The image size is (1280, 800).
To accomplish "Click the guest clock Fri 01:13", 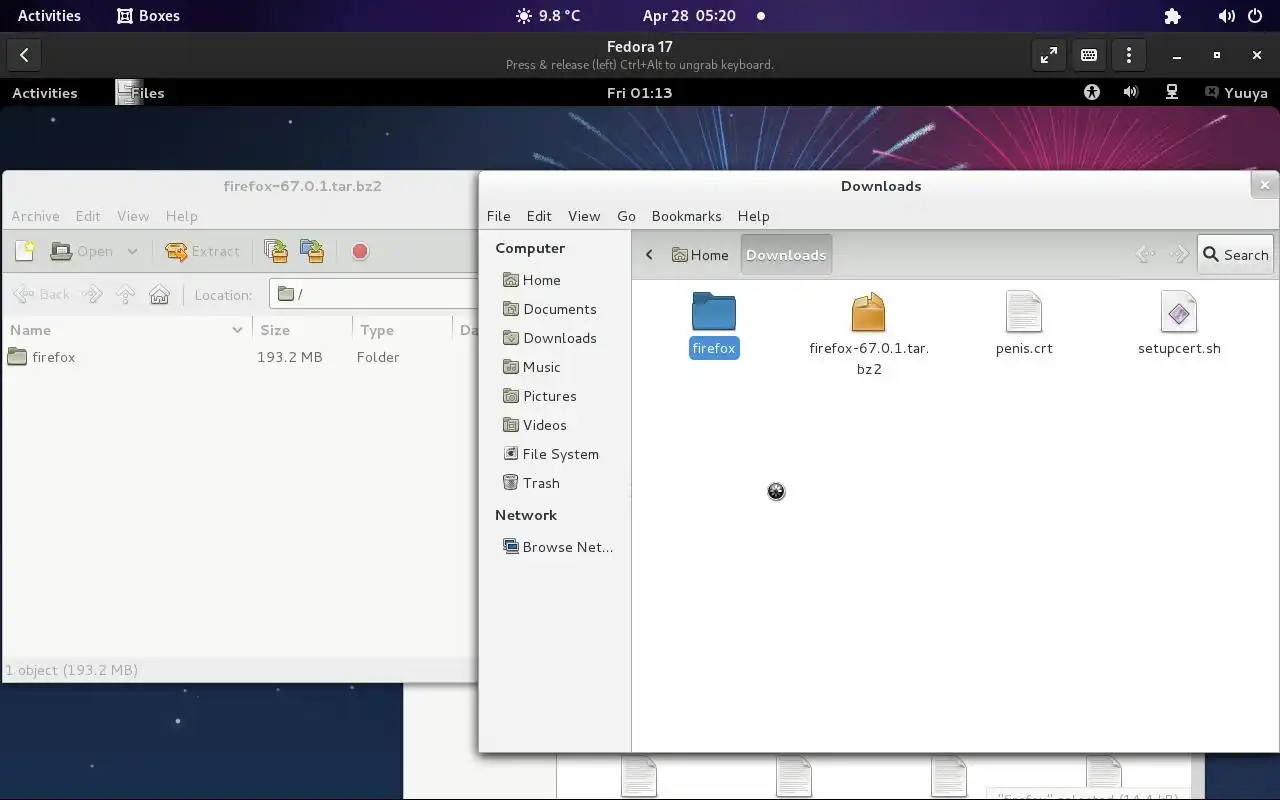I will [639, 93].
